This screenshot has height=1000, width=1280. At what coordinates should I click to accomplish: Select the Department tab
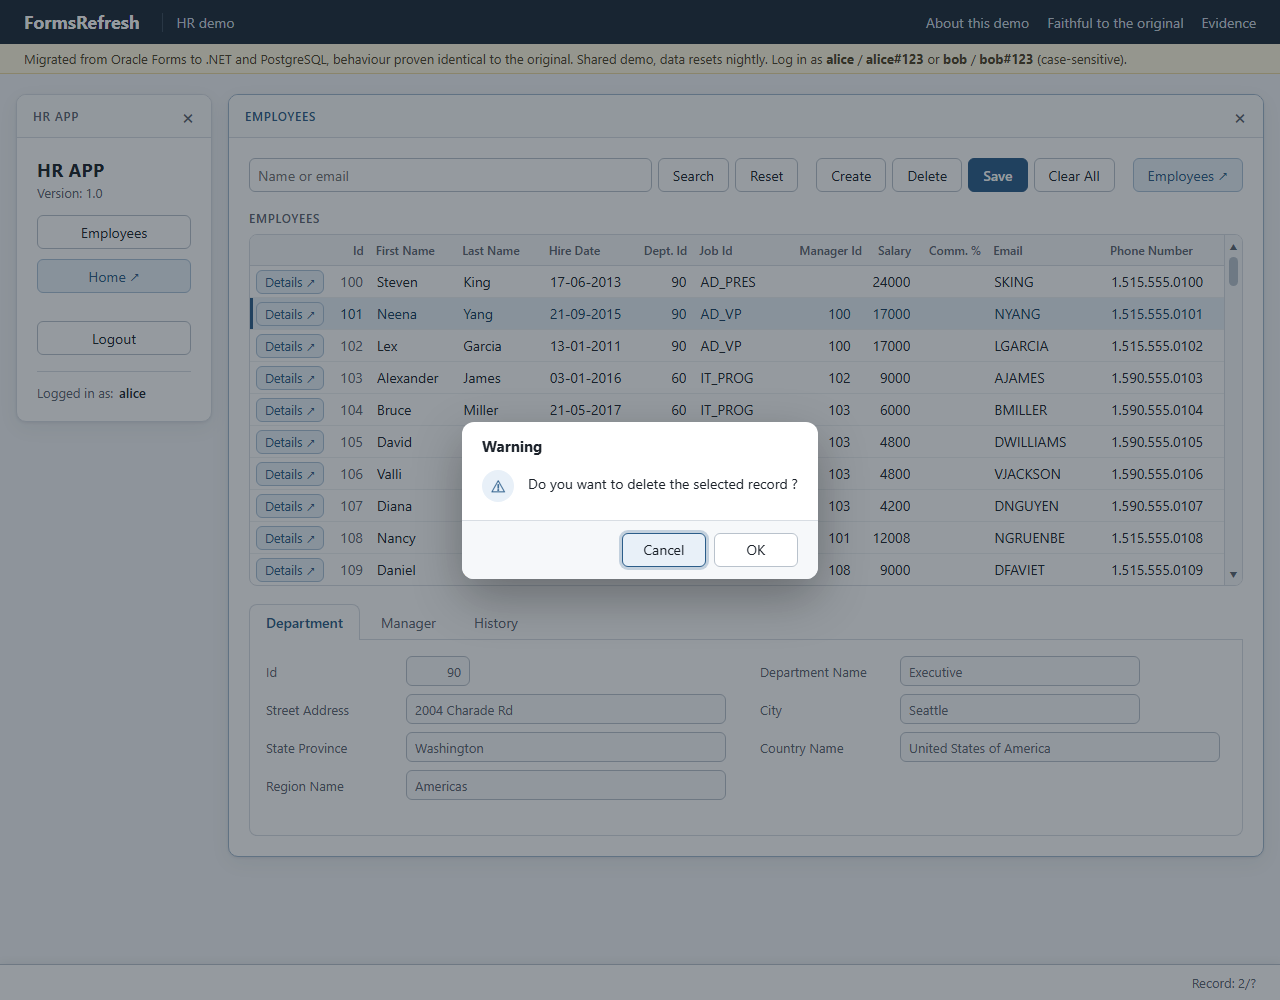[304, 623]
